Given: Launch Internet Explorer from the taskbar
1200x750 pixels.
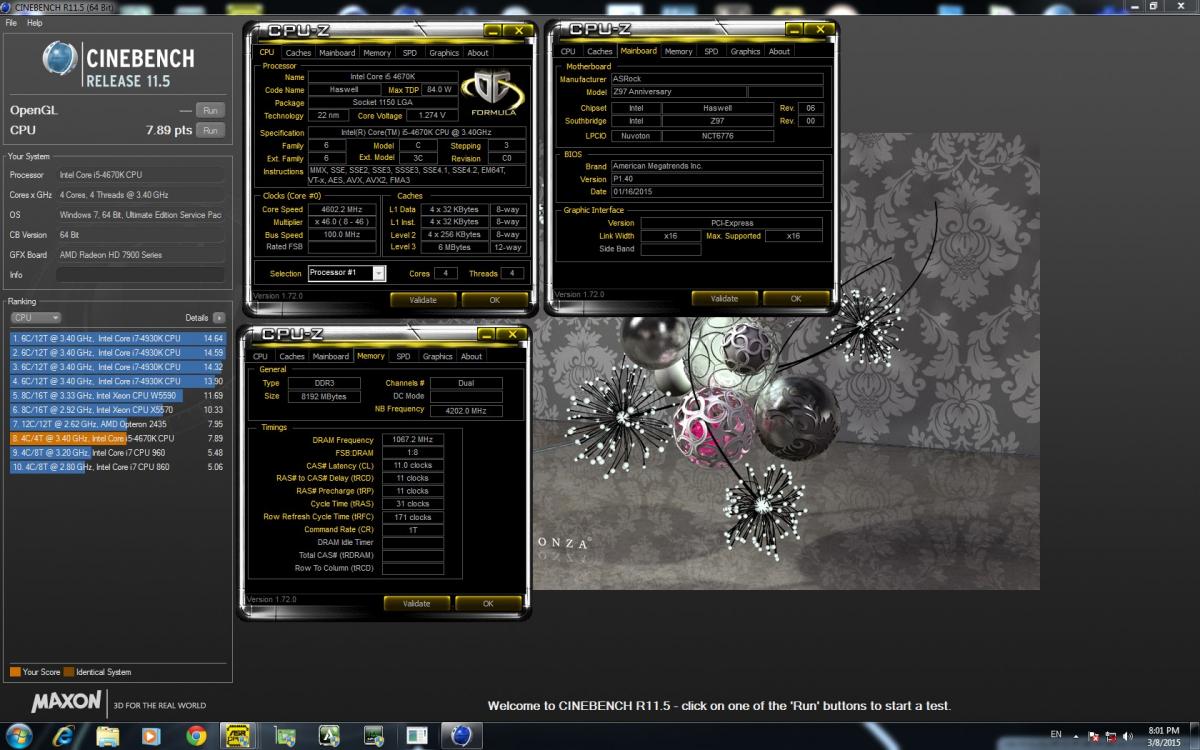Looking at the screenshot, I should [65, 736].
